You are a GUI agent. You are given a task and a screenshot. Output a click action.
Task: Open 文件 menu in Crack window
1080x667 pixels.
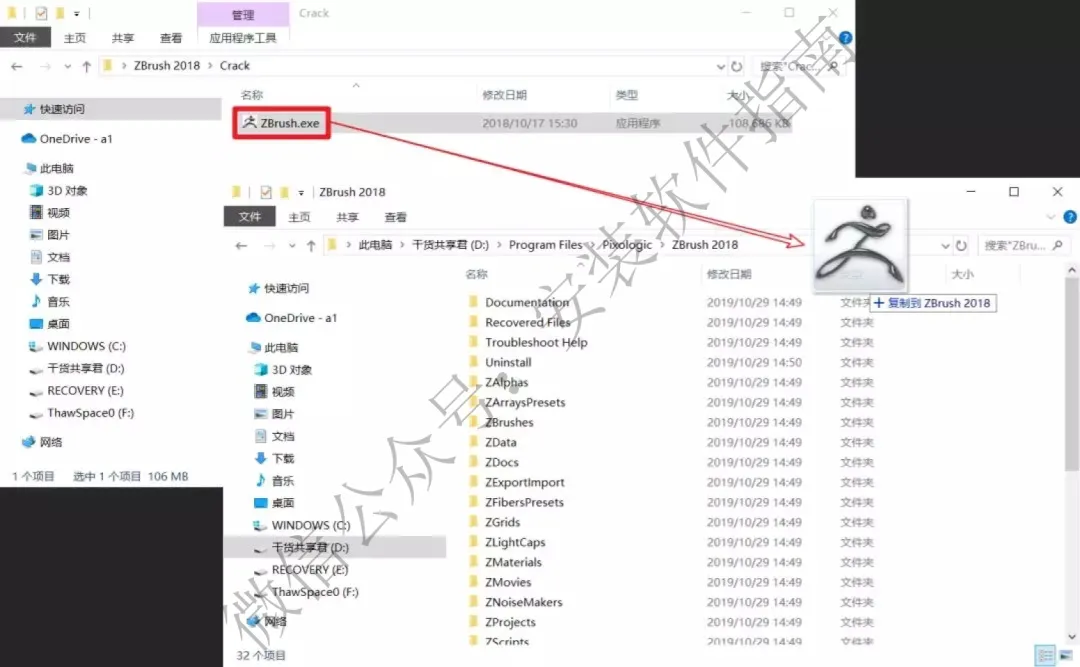pos(25,37)
